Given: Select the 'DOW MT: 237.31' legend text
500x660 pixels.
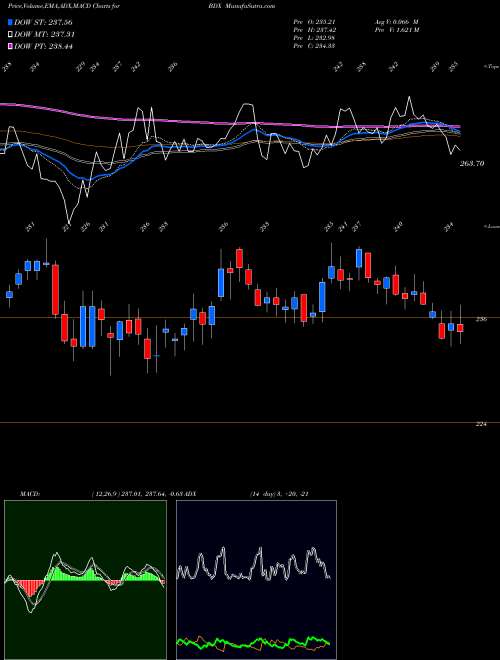Looking at the screenshot, I should tap(44, 34).
